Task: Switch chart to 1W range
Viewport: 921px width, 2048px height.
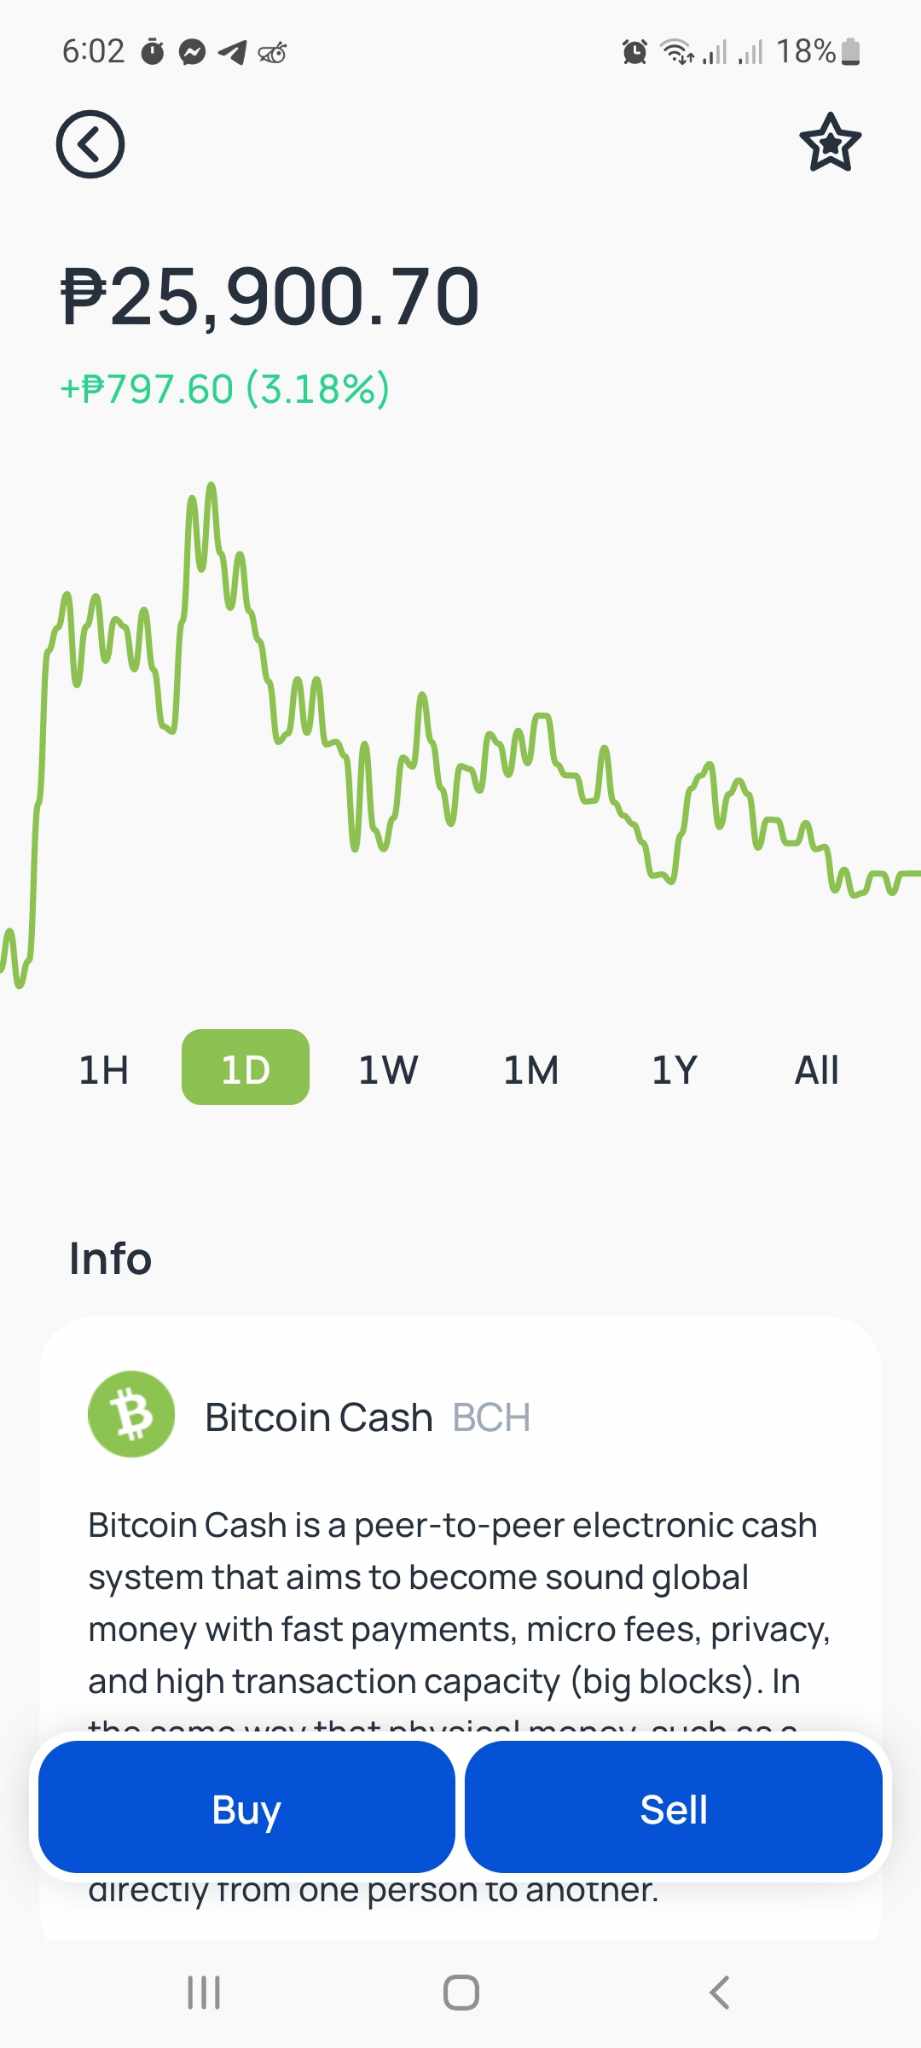Action: (388, 1069)
